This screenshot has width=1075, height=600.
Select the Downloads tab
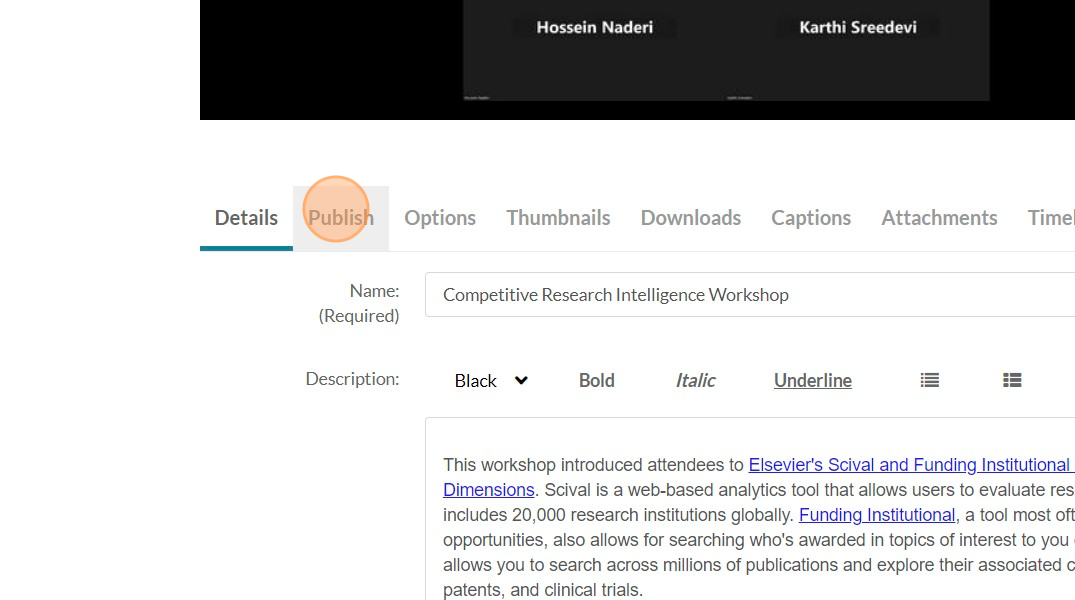(x=690, y=218)
